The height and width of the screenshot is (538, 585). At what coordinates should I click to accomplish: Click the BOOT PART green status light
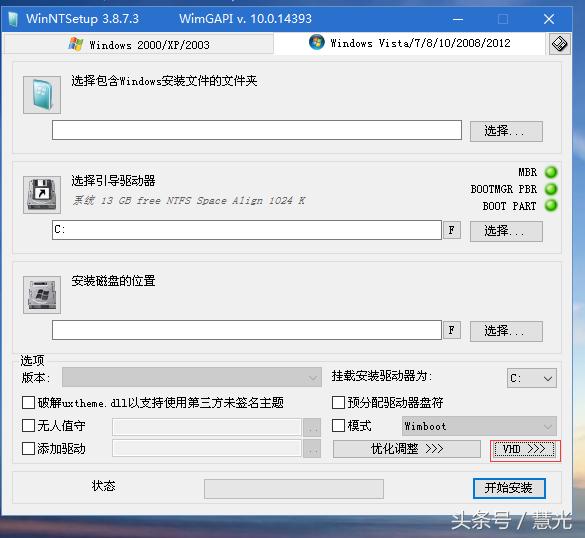click(551, 205)
